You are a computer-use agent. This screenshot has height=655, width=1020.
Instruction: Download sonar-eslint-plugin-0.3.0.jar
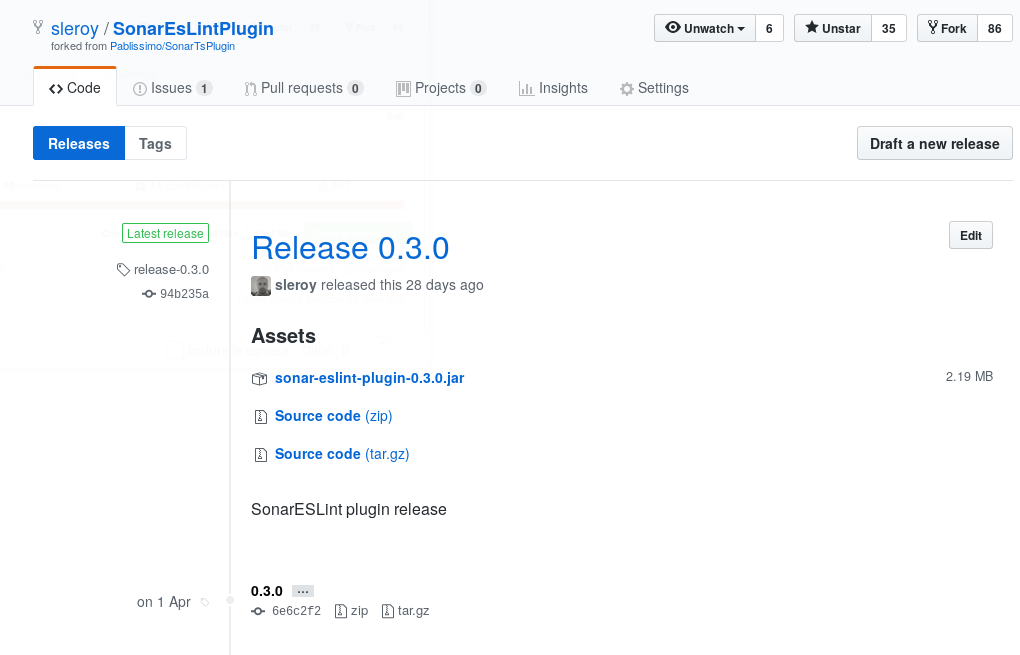tap(369, 378)
